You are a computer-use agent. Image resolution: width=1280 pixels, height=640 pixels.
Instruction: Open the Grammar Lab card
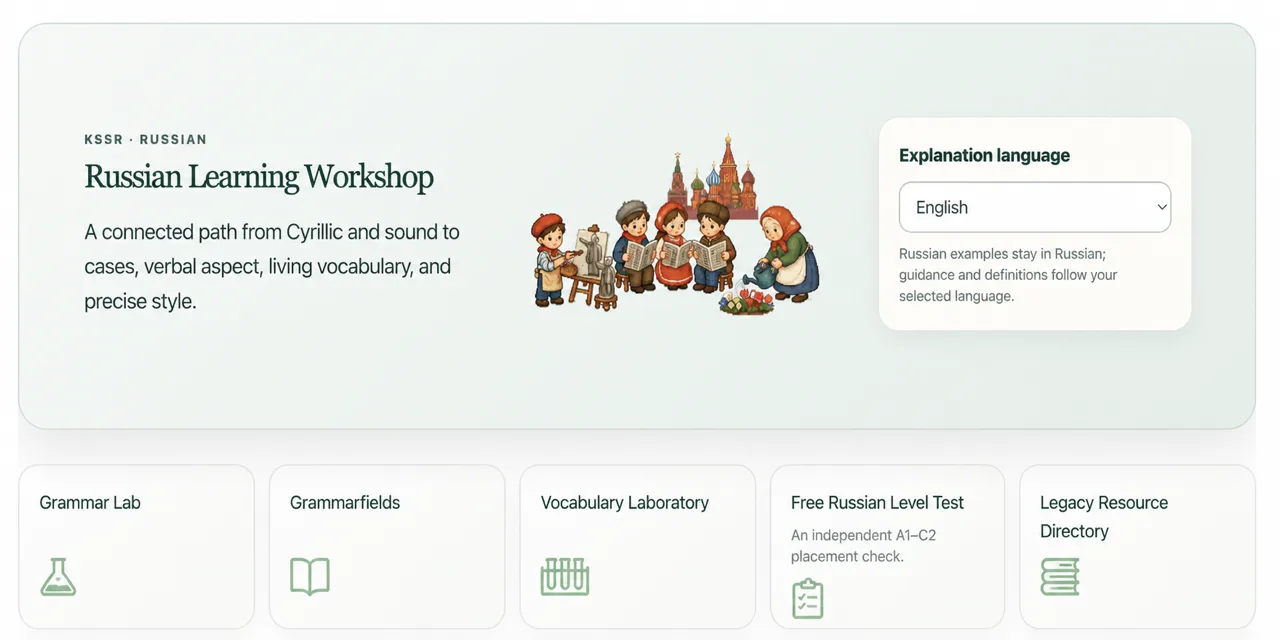pos(136,546)
